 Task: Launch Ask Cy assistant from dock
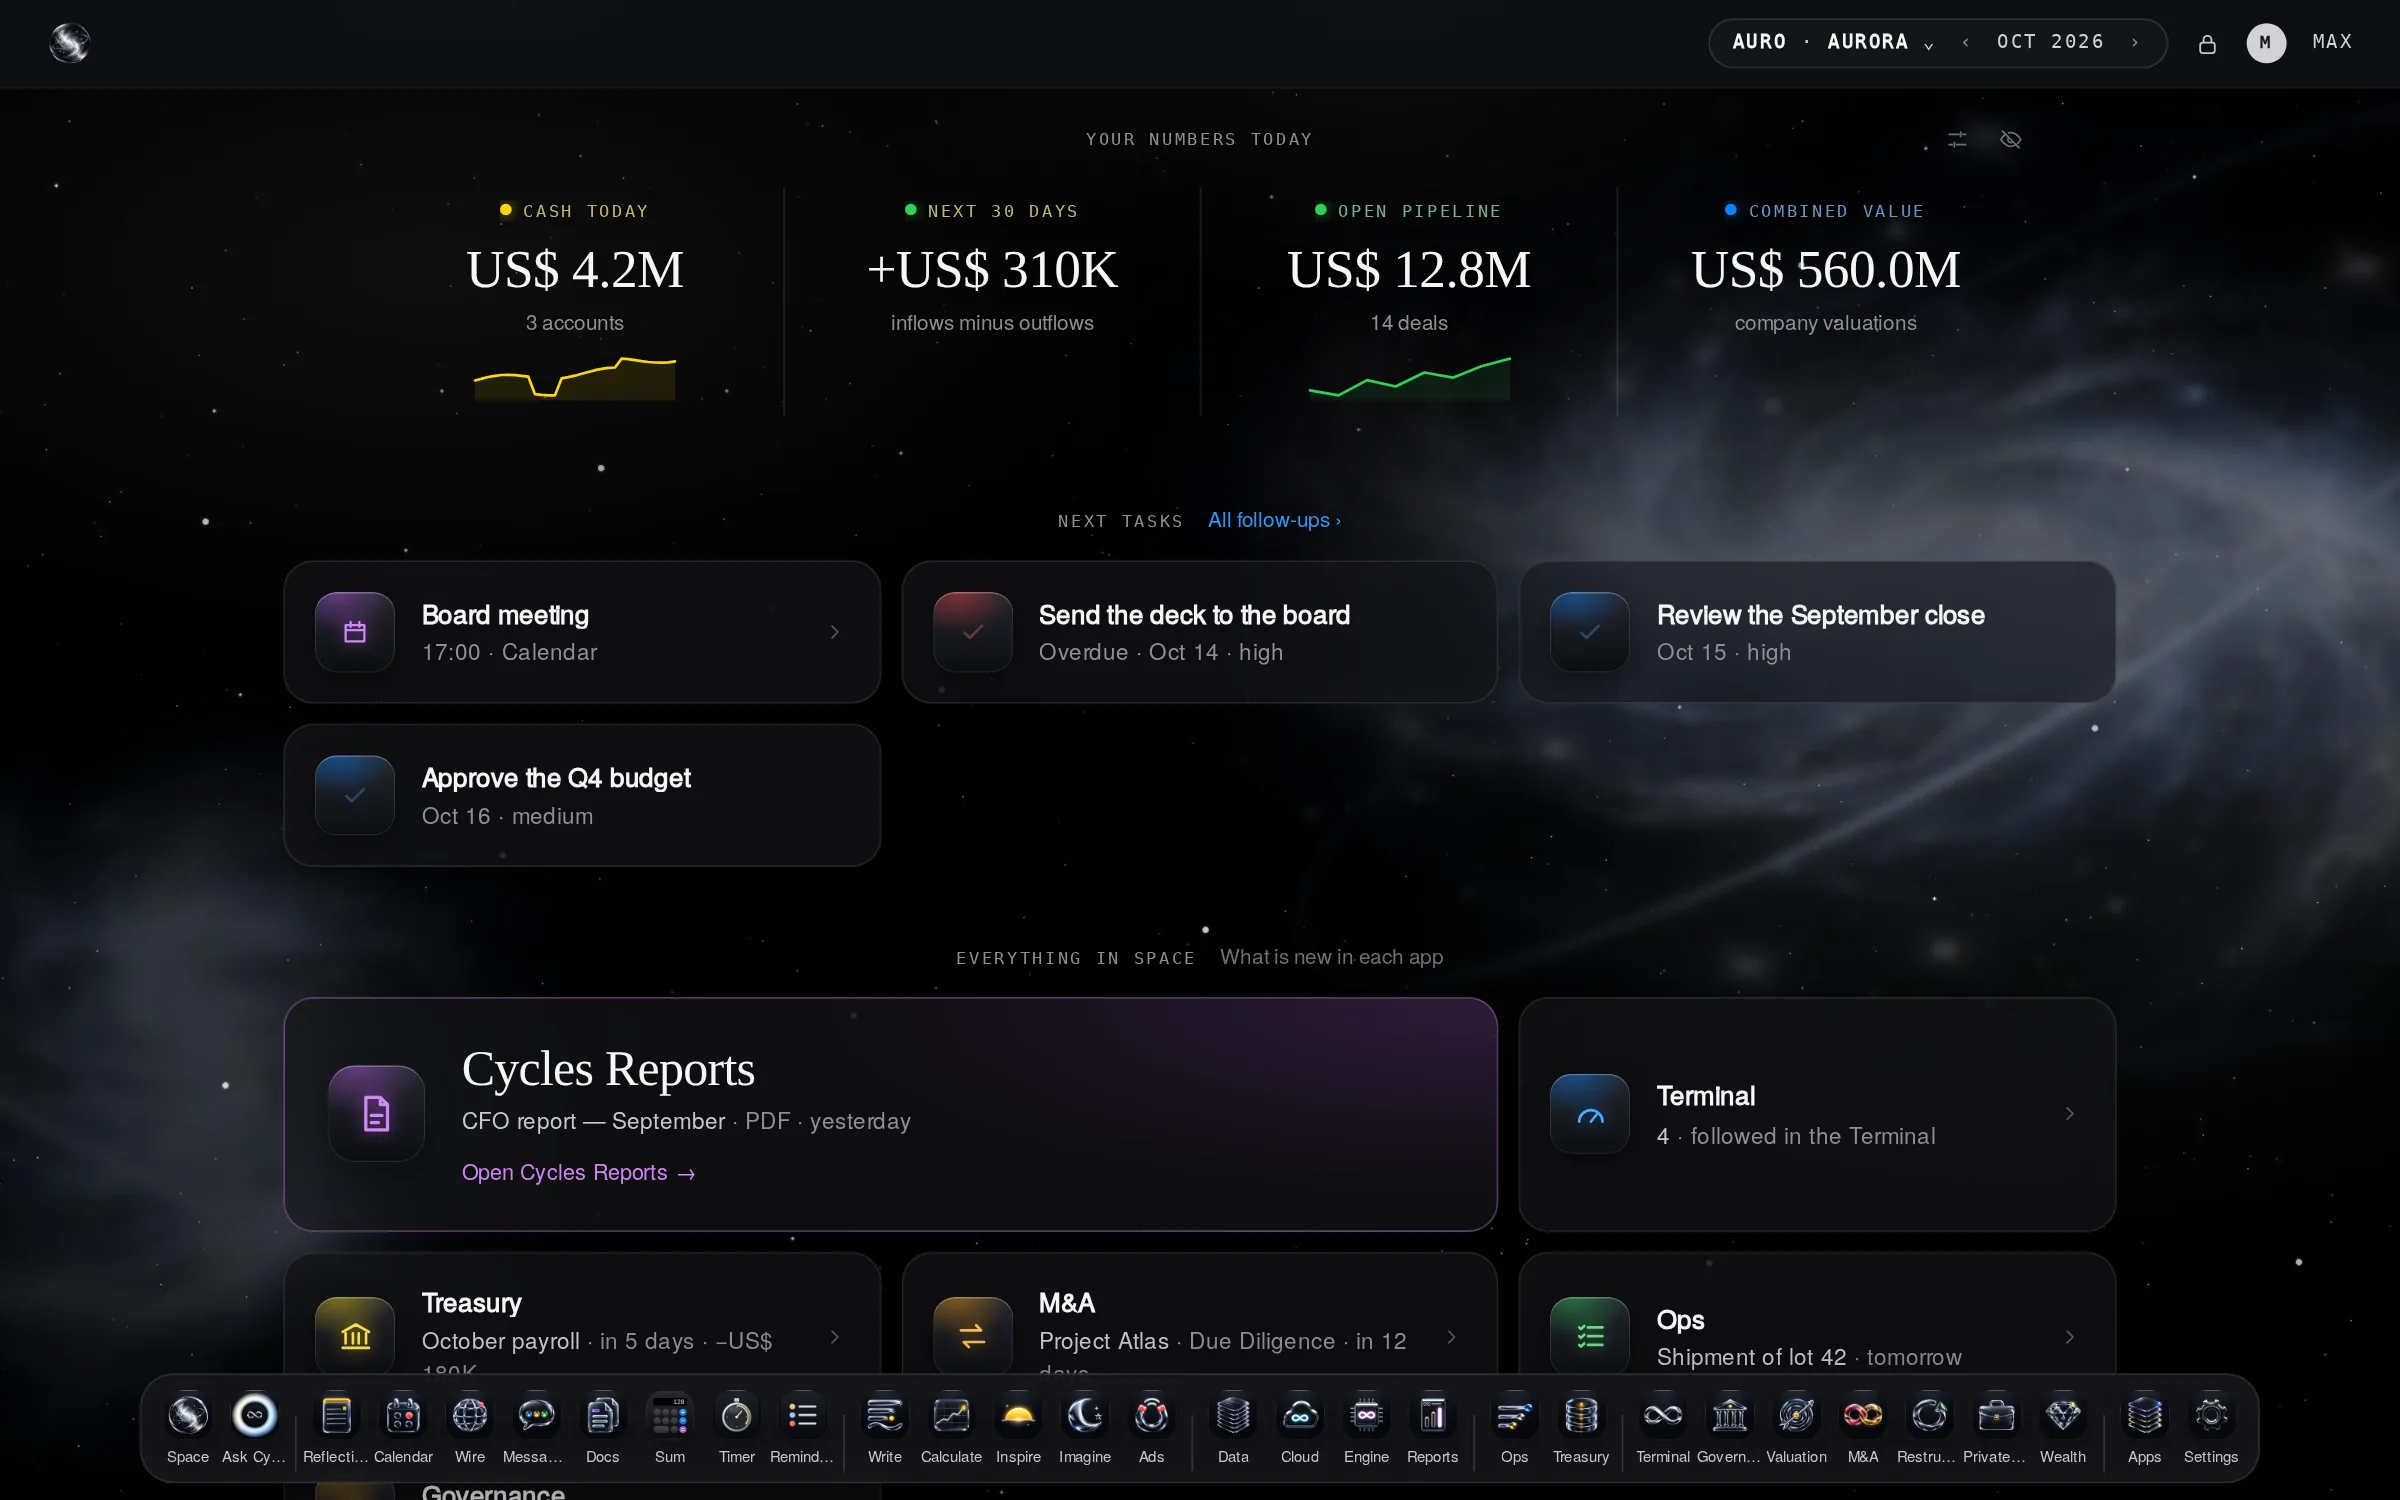(x=254, y=1416)
